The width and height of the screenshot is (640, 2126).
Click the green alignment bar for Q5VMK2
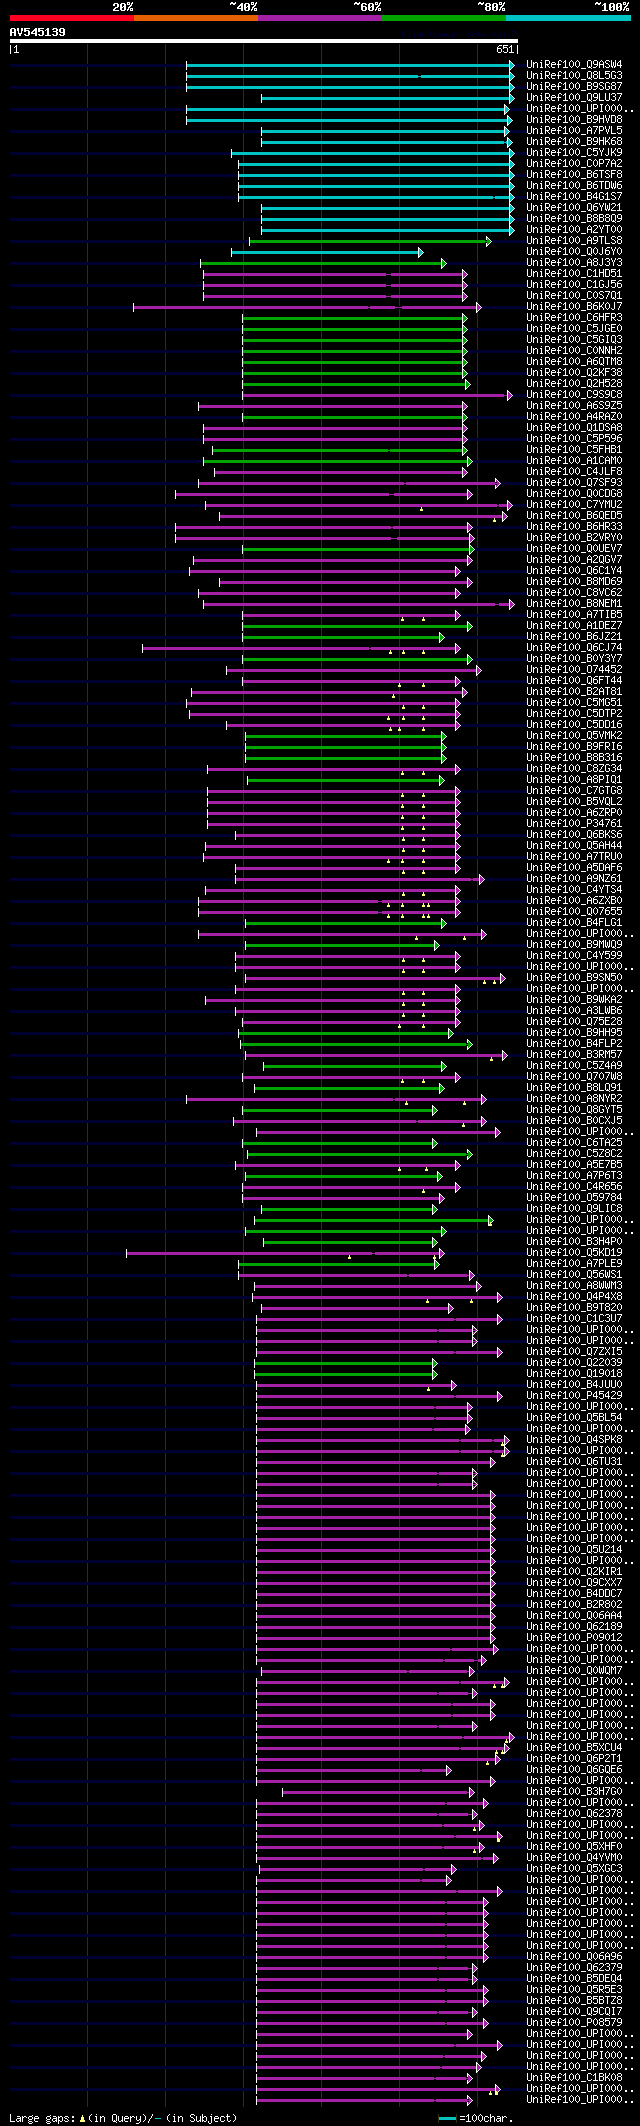(x=346, y=735)
